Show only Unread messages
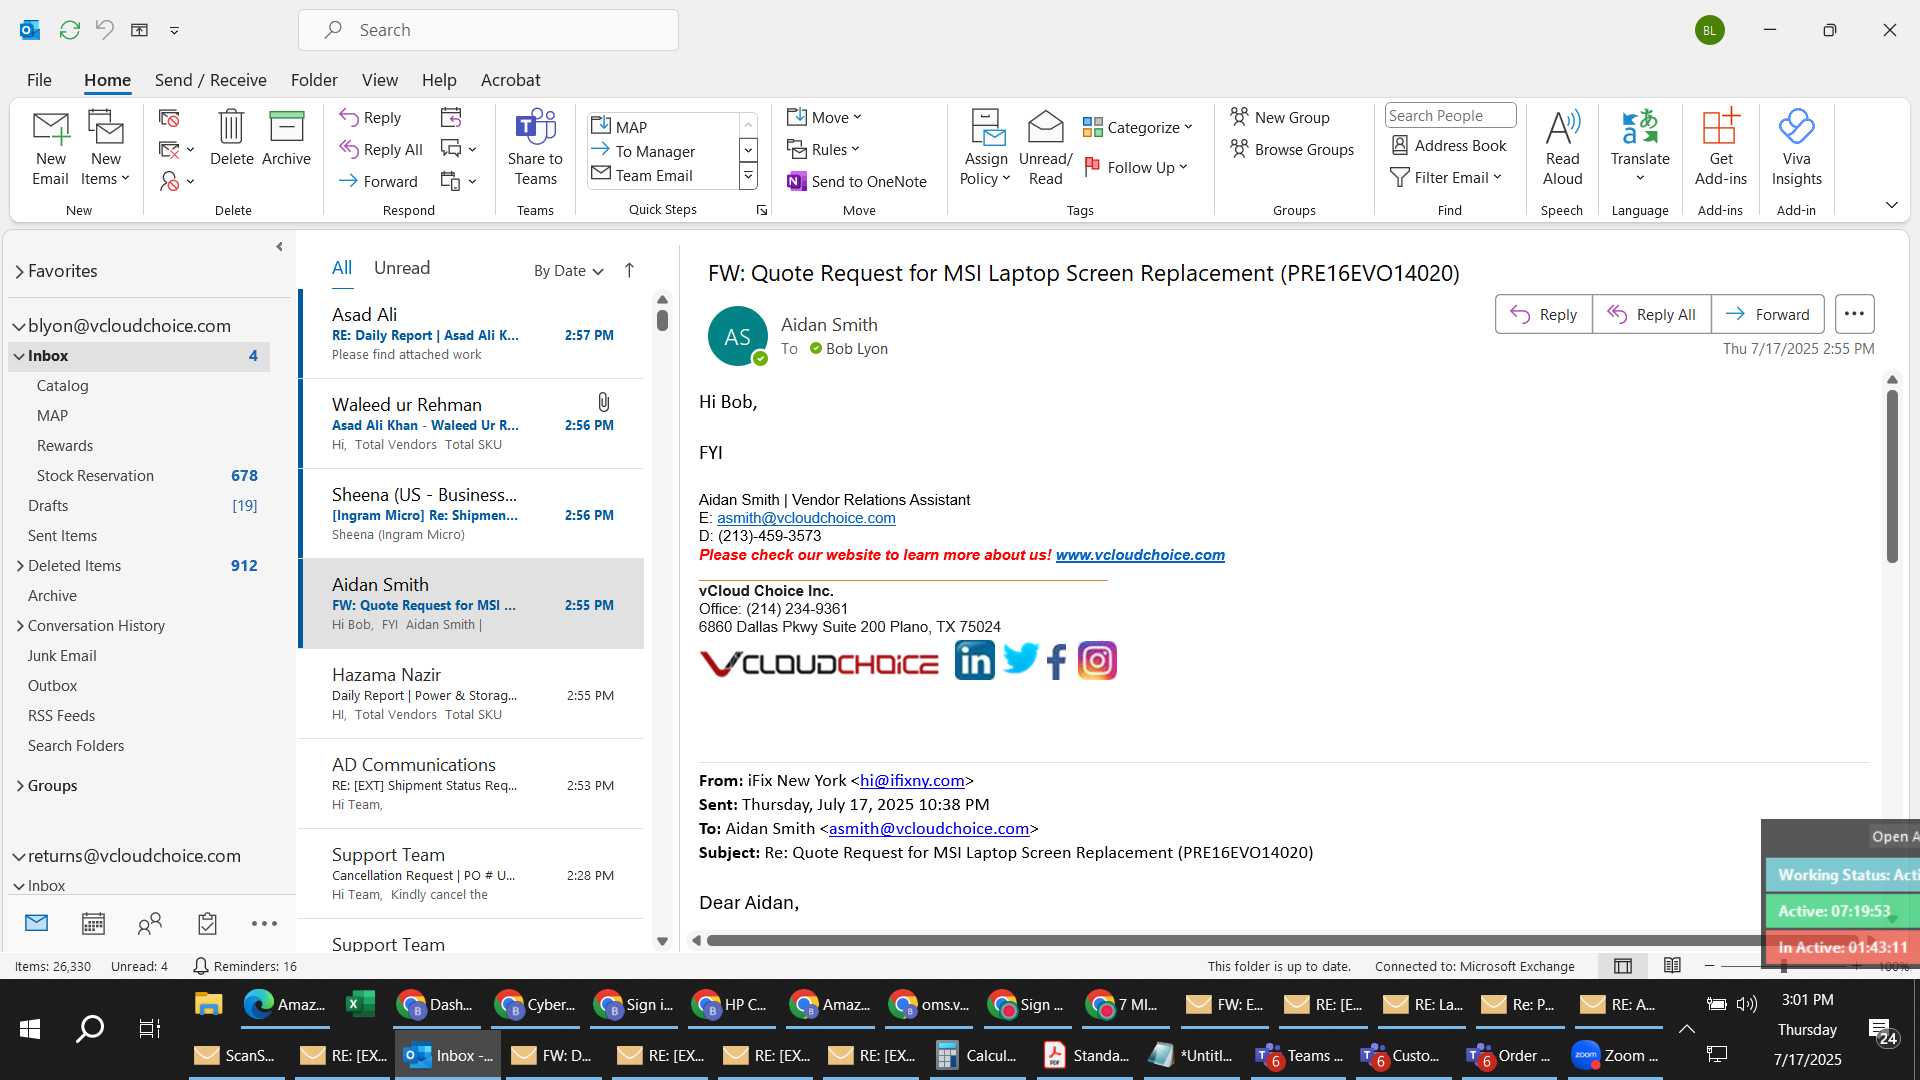 (x=401, y=268)
